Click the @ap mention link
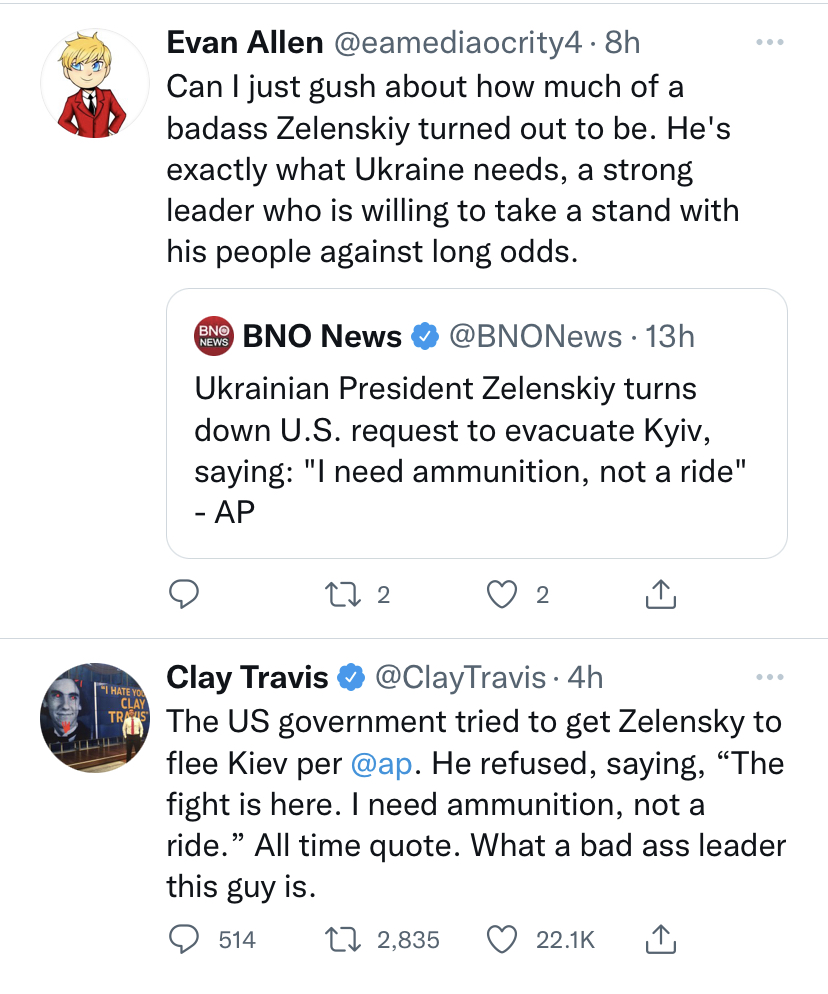 (378, 763)
